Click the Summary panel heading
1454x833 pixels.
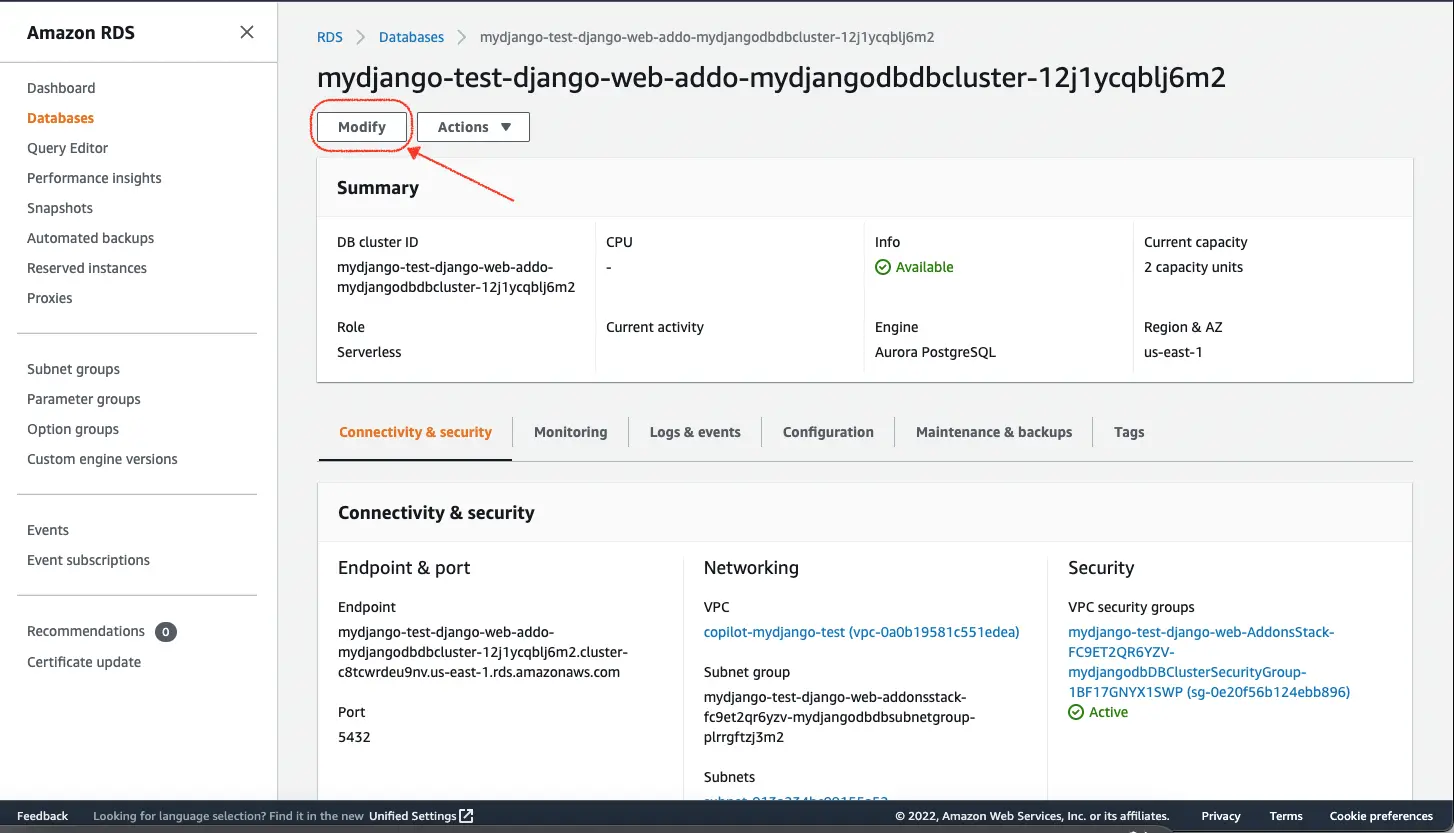(x=378, y=188)
